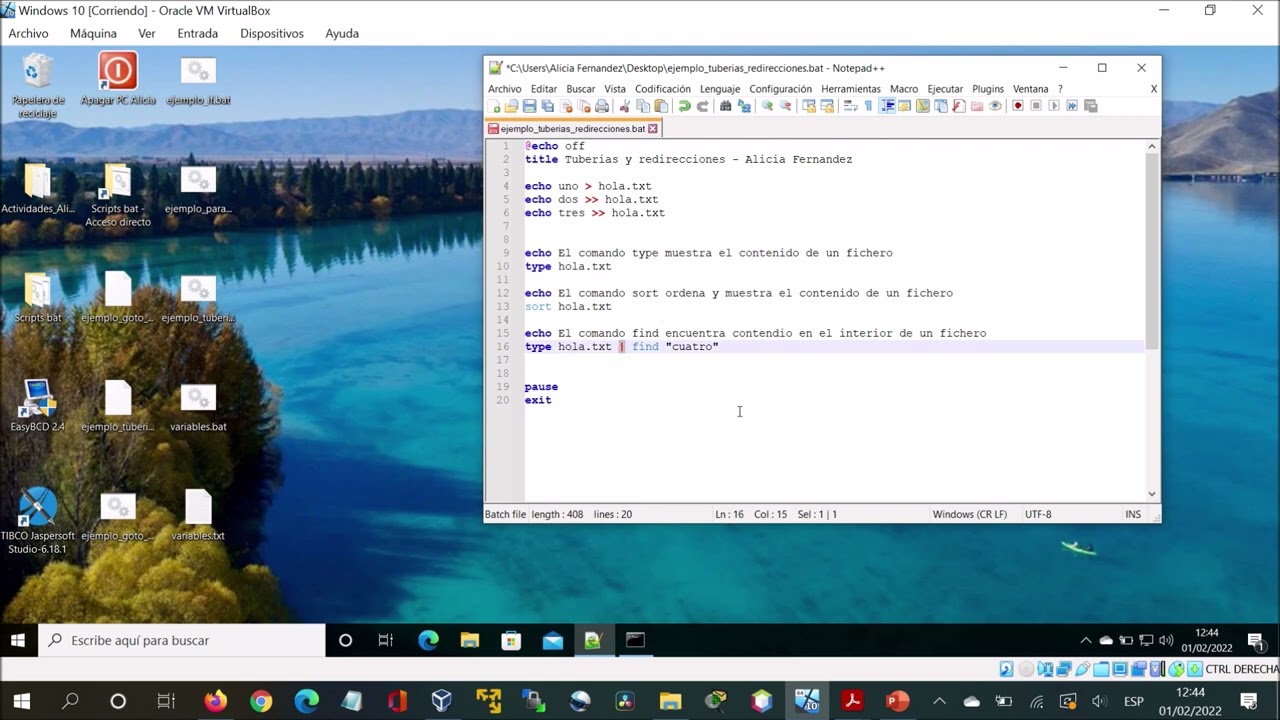This screenshot has width=1280, height=720.
Task: Select the variables.bat desktop file
Action: 198,405
